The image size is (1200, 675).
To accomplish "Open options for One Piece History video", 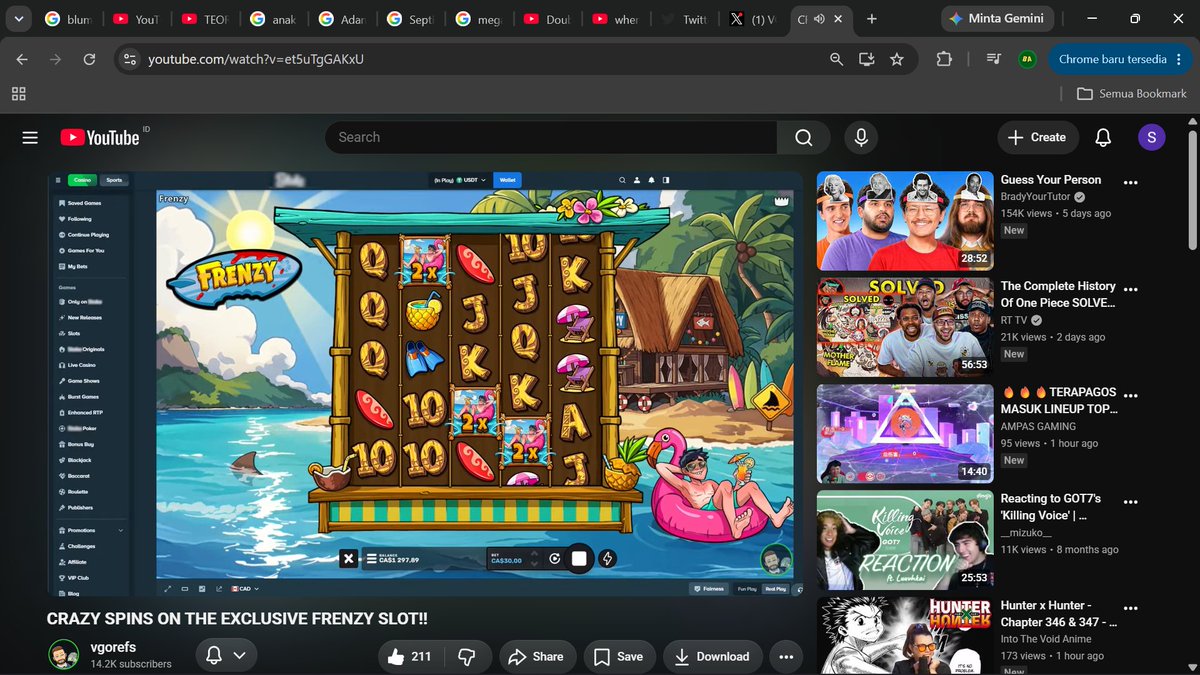I will pyautogui.click(x=1131, y=289).
